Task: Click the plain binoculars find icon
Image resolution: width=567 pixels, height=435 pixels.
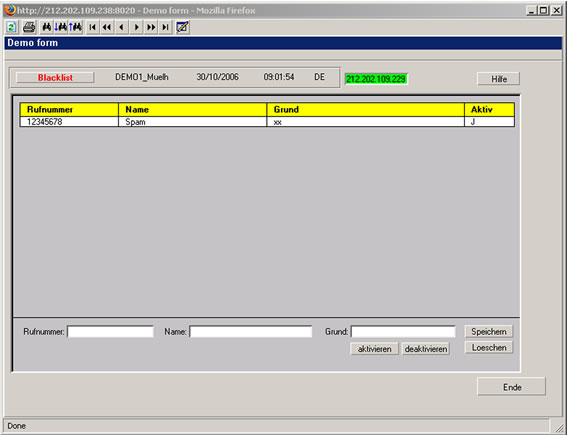Action: point(47,27)
